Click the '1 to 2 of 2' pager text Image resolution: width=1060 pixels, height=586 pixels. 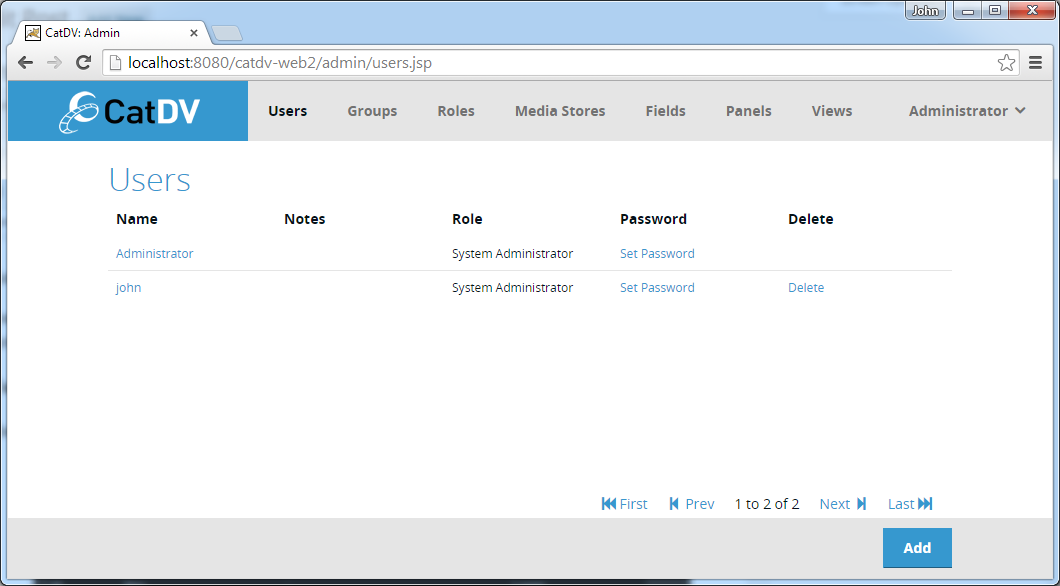(x=767, y=504)
